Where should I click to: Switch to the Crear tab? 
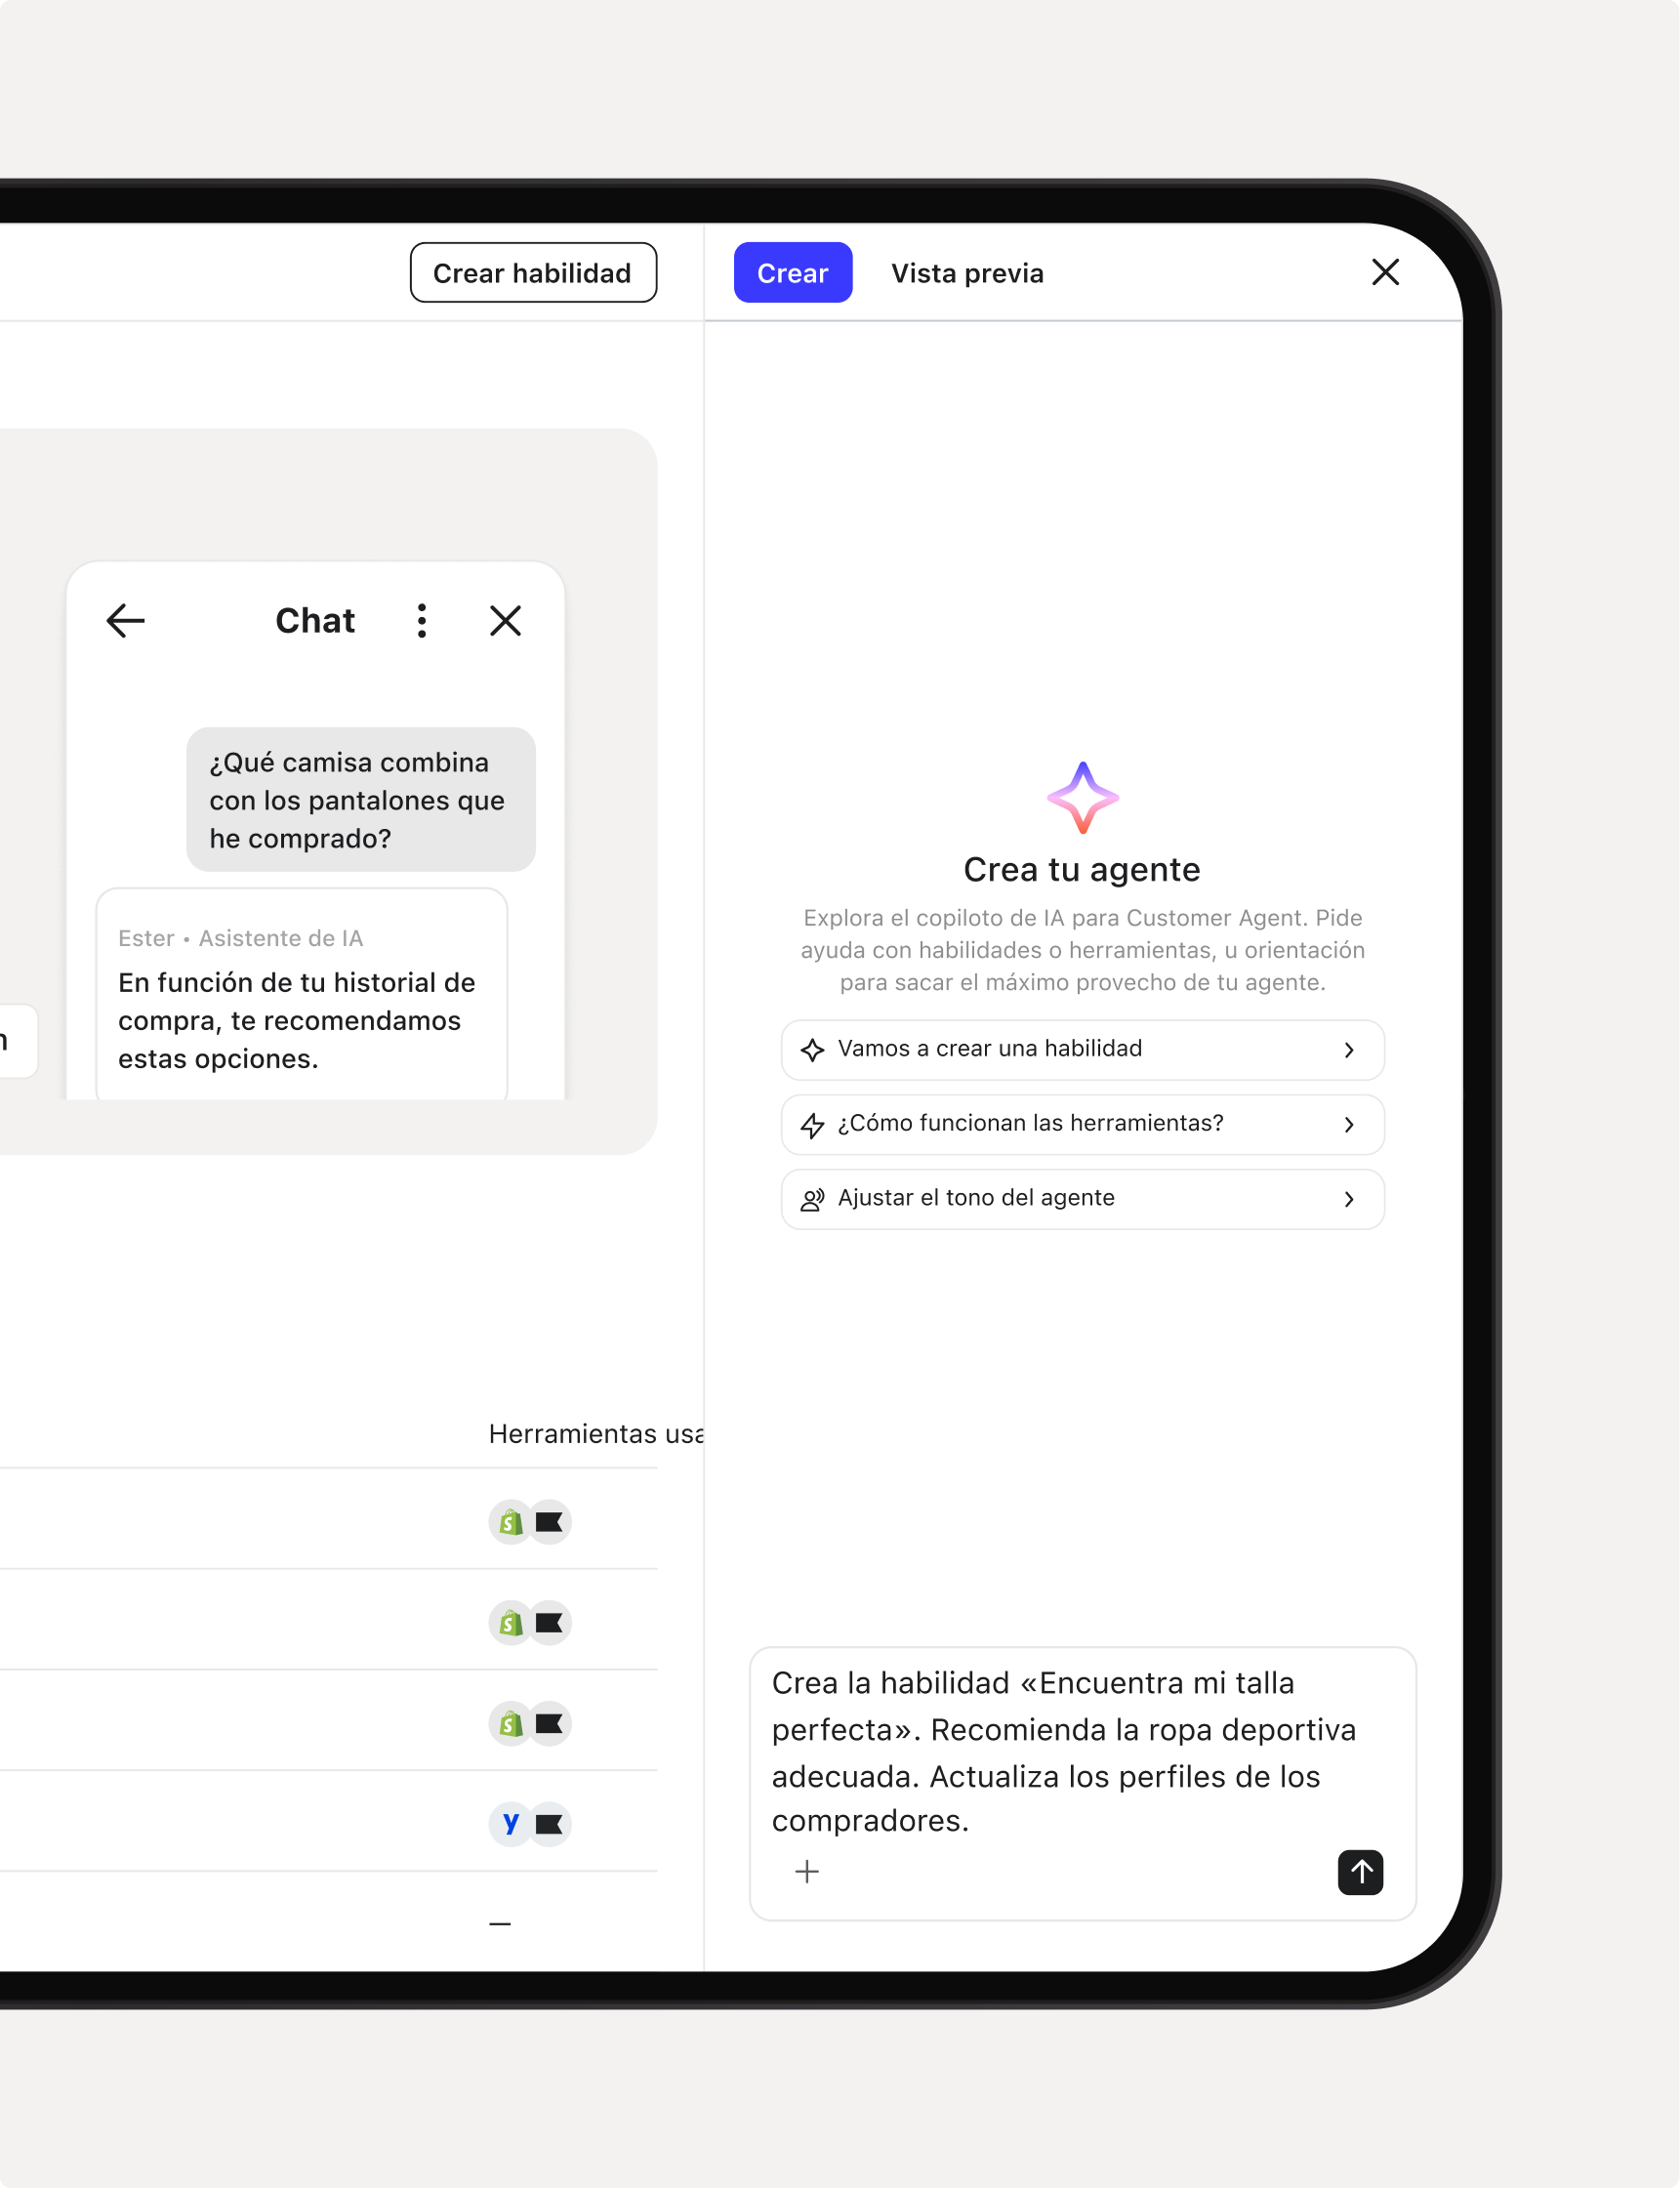click(x=793, y=272)
